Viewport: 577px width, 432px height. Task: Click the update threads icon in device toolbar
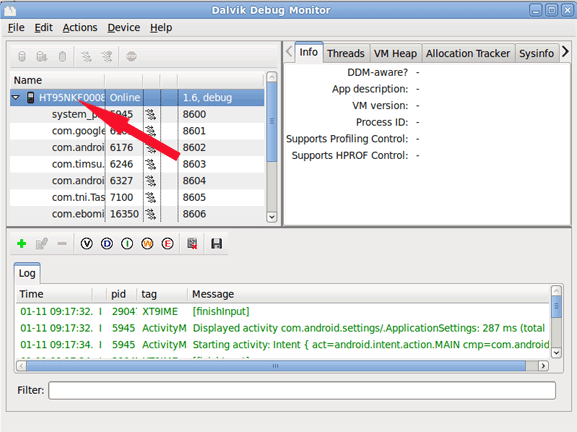(86, 56)
